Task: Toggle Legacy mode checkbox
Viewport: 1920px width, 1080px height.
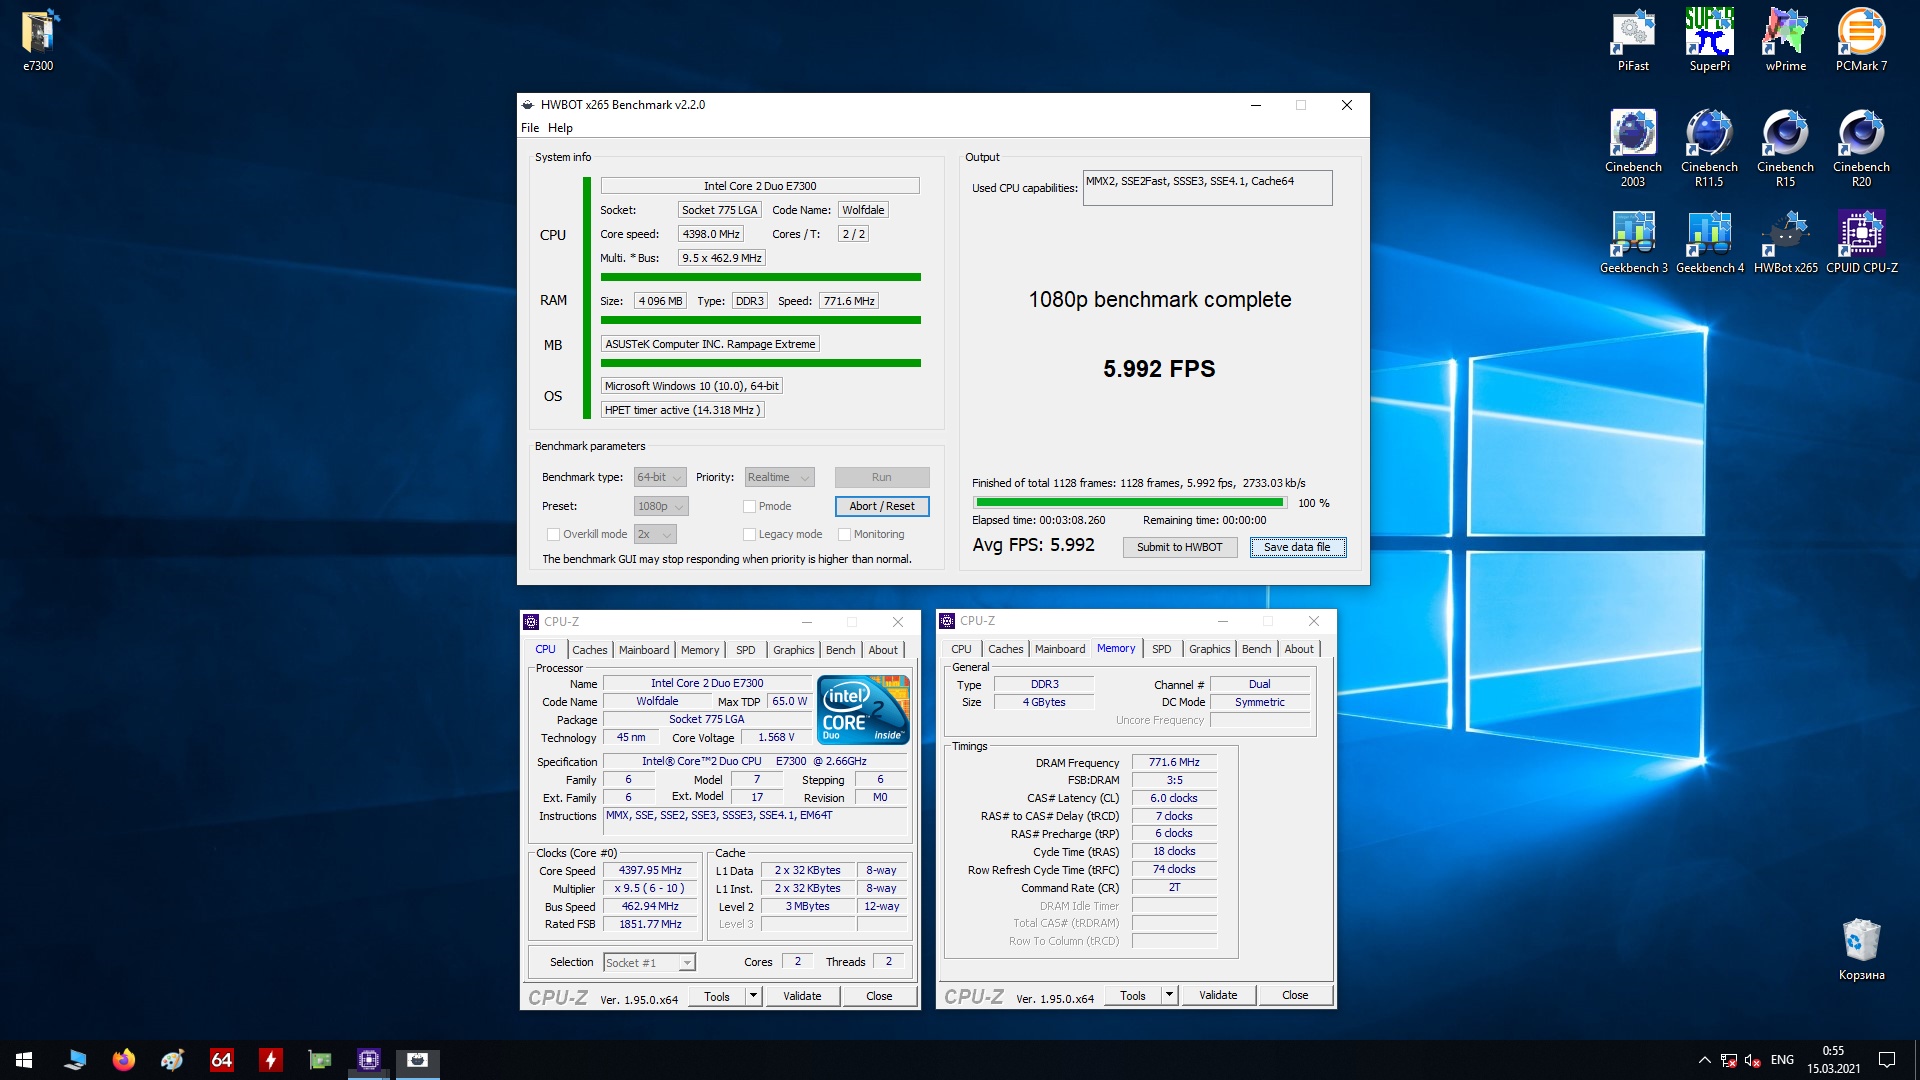Action: coord(749,535)
